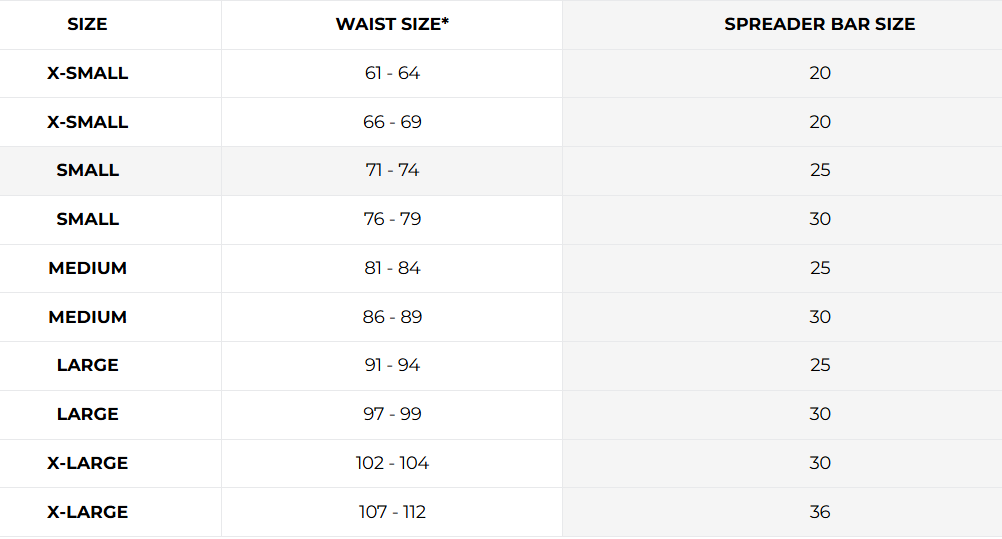Image resolution: width=1002 pixels, height=539 pixels.
Task: Click spreader bar 25 beside 71 - 74
Action: pyautogui.click(x=819, y=170)
